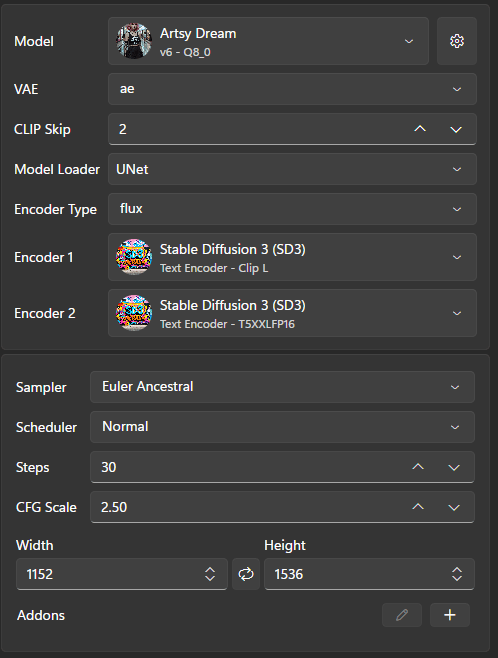498x658 pixels.
Task: Open Encoder 1 Clip L selector
Action: click(292, 257)
